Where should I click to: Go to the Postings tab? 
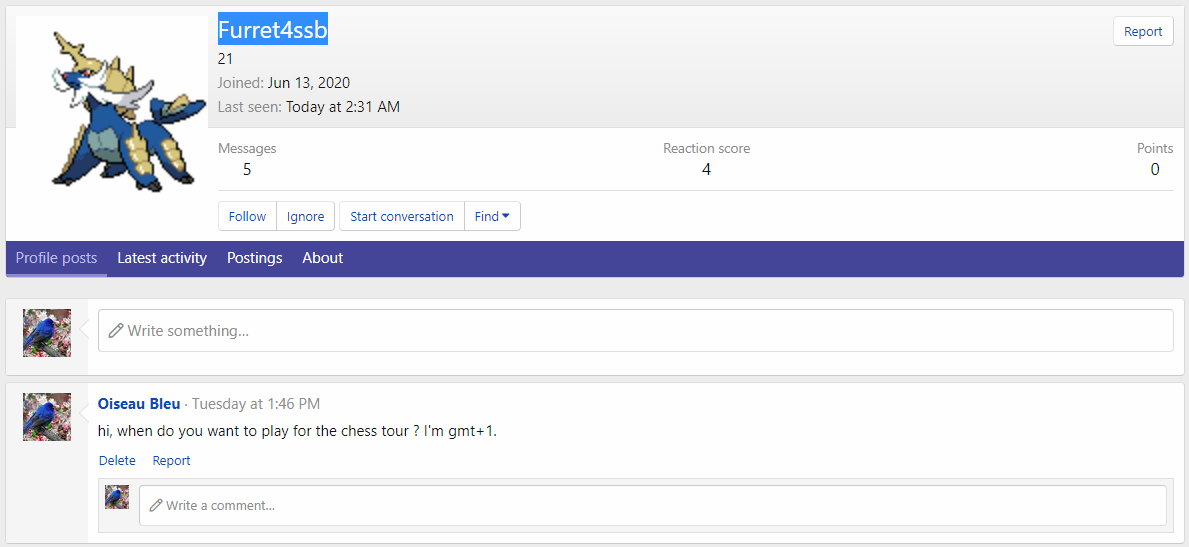click(x=254, y=258)
